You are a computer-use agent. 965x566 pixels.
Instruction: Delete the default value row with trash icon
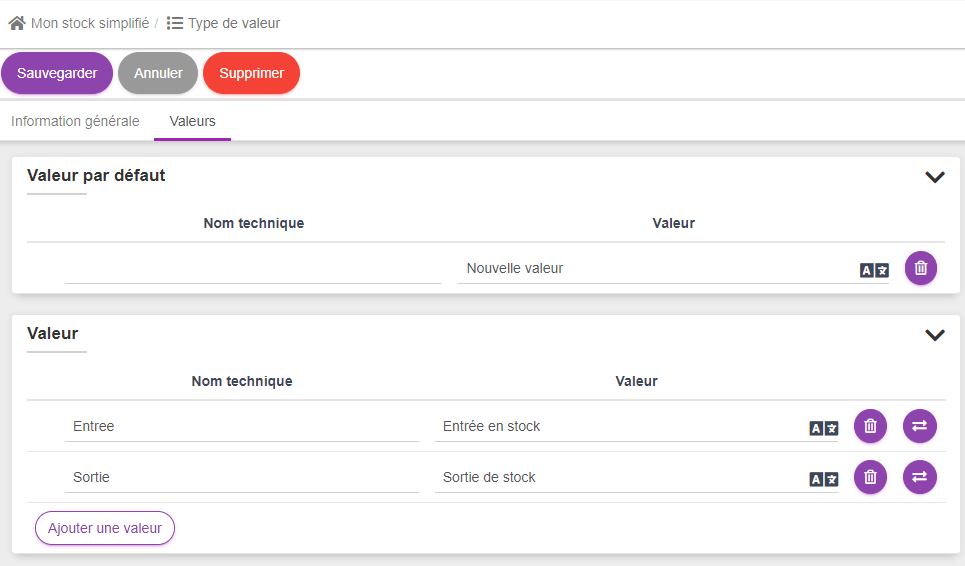(x=921, y=268)
